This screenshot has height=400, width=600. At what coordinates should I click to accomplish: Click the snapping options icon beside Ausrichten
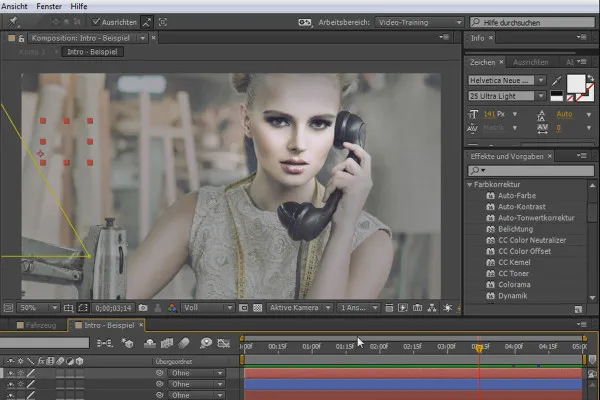point(146,21)
